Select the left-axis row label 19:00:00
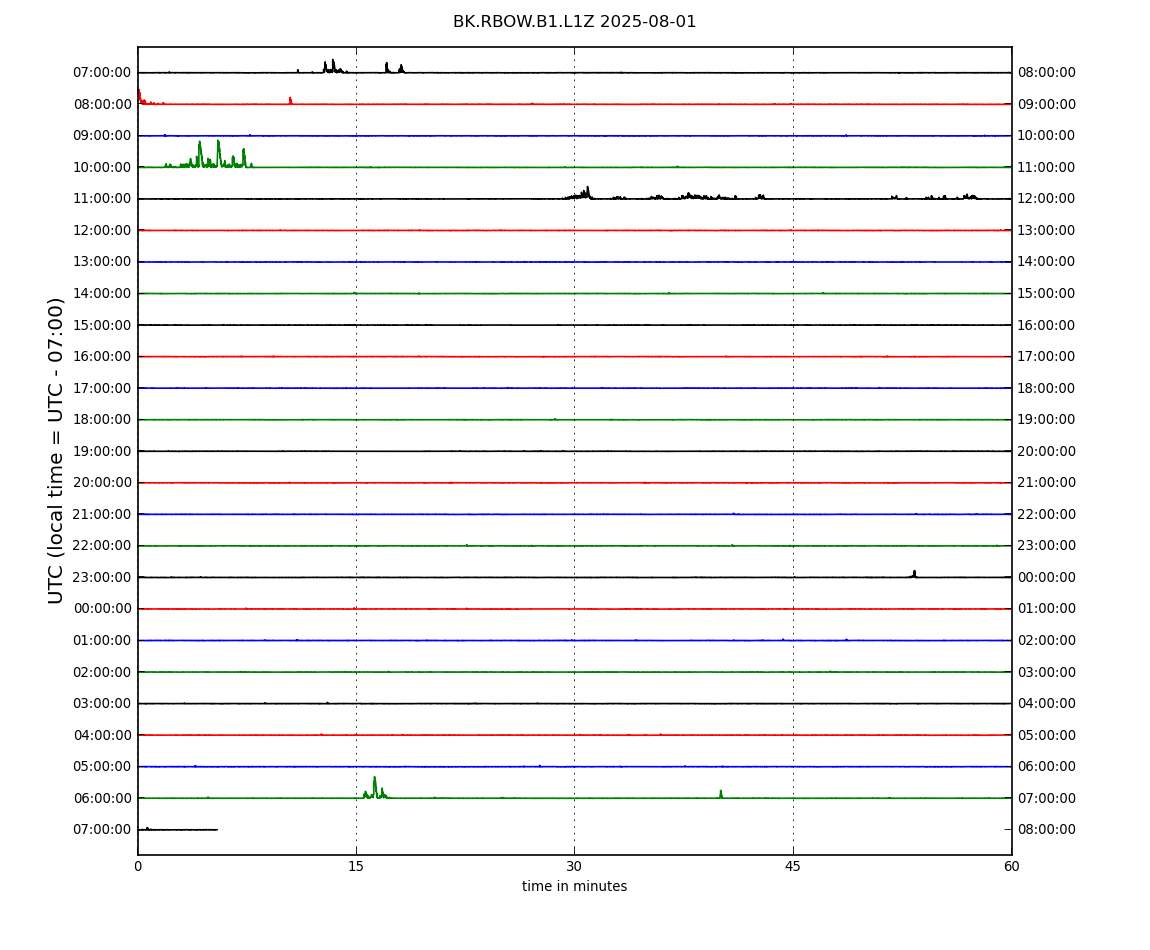Image resolution: width=1150 pixels, height=950 pixels. tap(103, 451)
